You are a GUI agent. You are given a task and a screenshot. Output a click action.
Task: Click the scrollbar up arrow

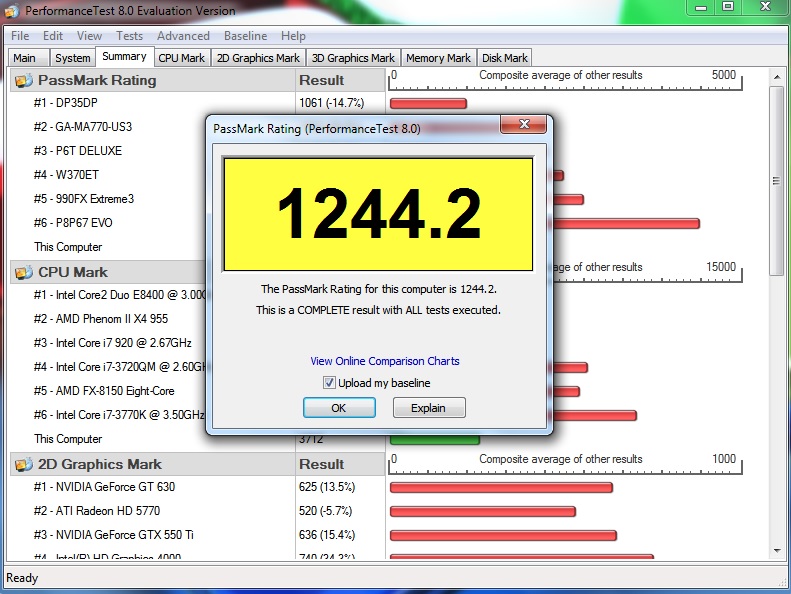pos(777,77)
